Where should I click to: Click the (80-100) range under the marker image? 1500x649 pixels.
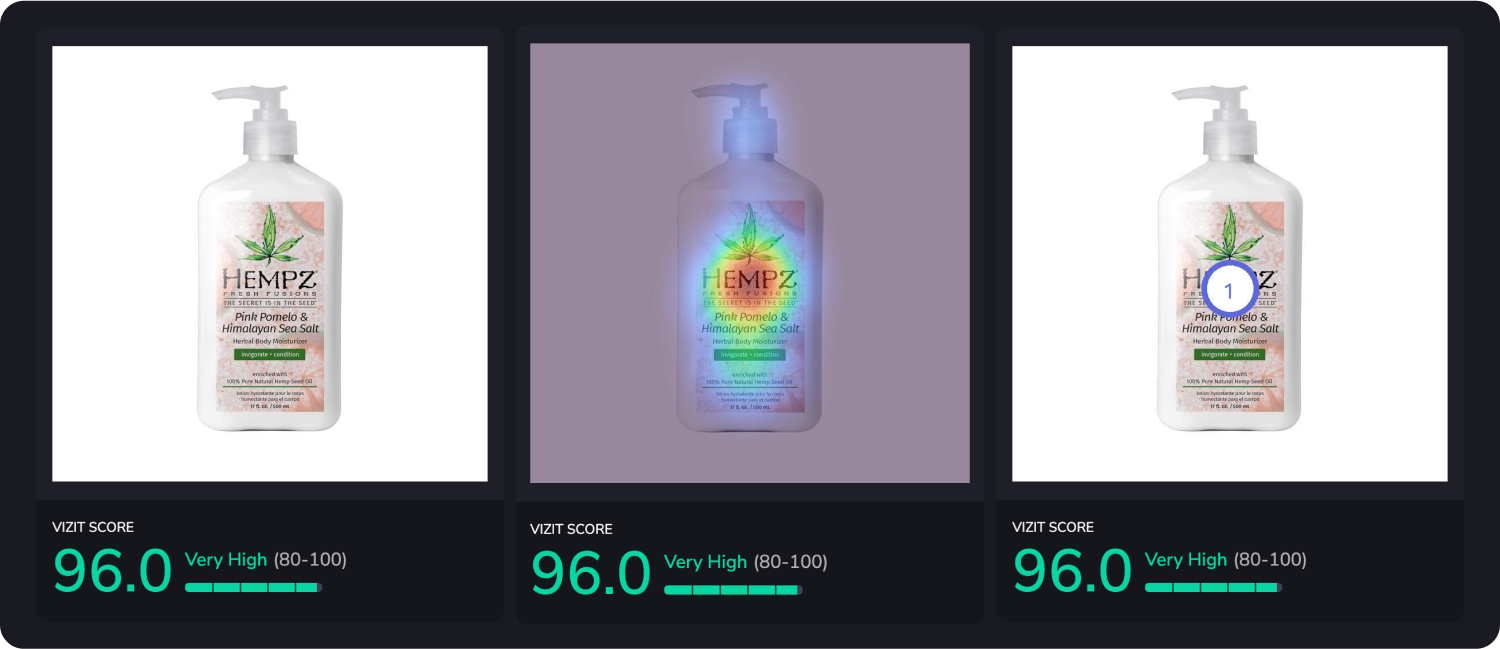tap(1270, 560)
